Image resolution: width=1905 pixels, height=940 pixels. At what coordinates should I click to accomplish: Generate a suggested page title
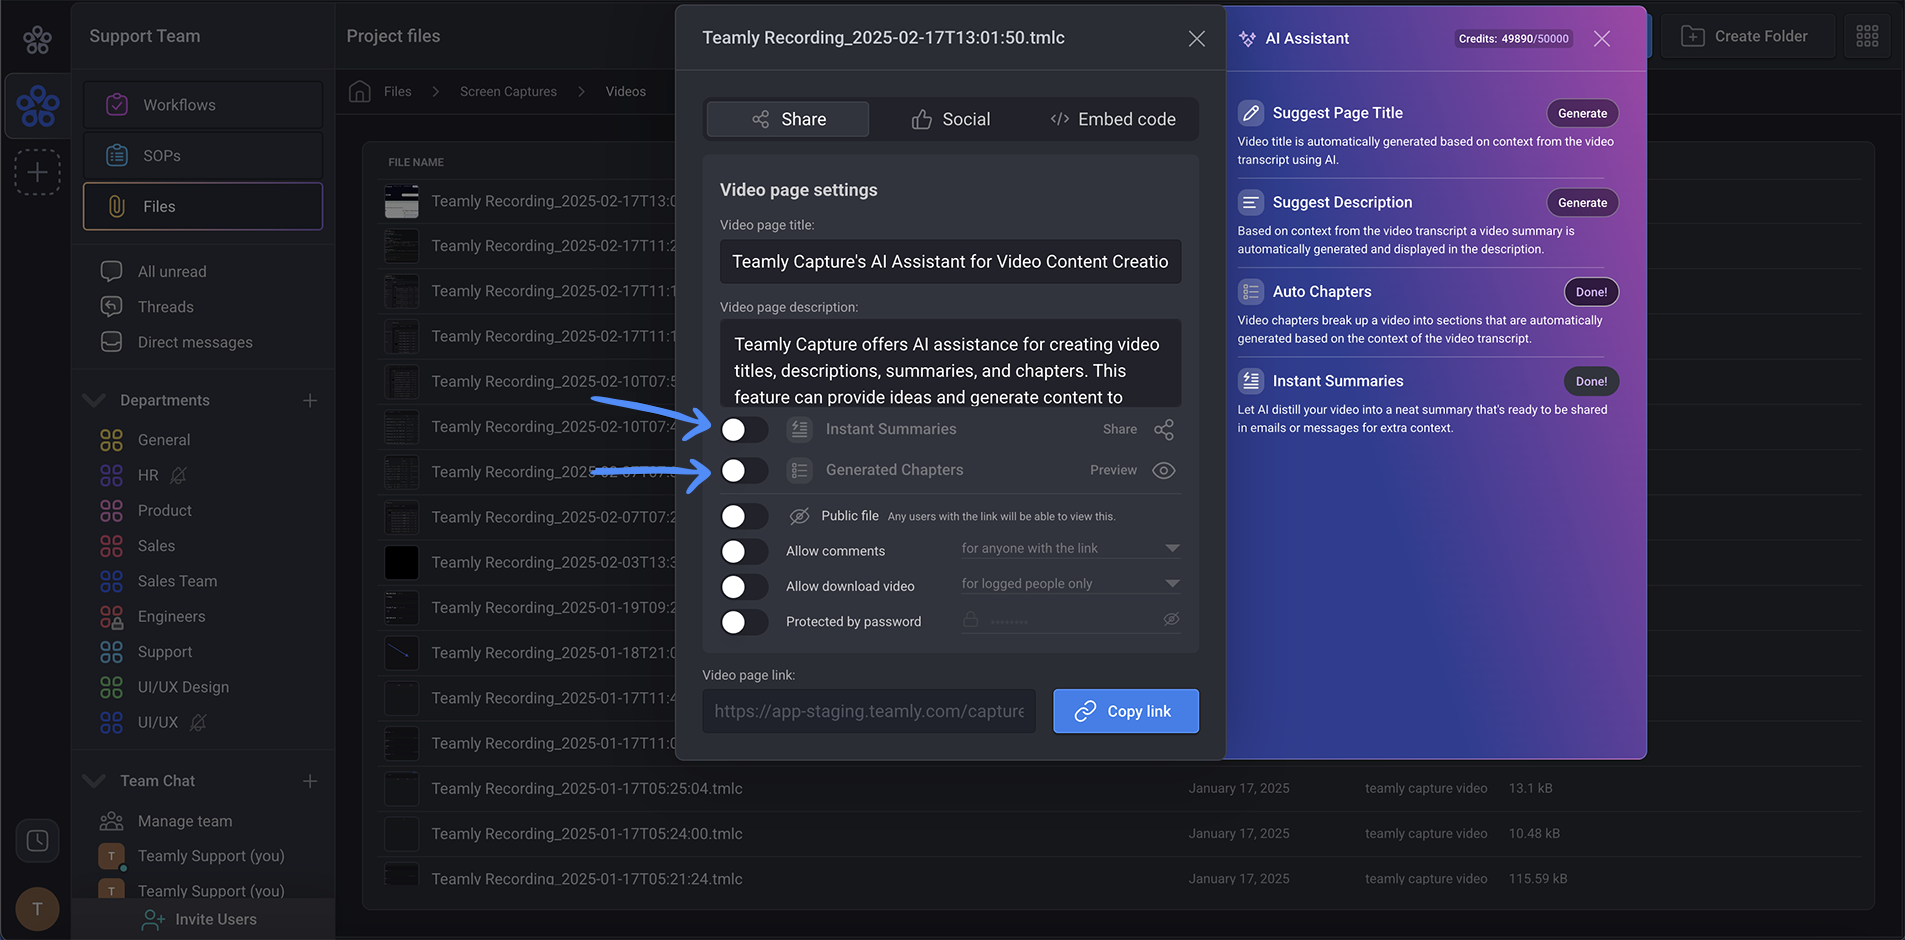tap(1583, 113)
